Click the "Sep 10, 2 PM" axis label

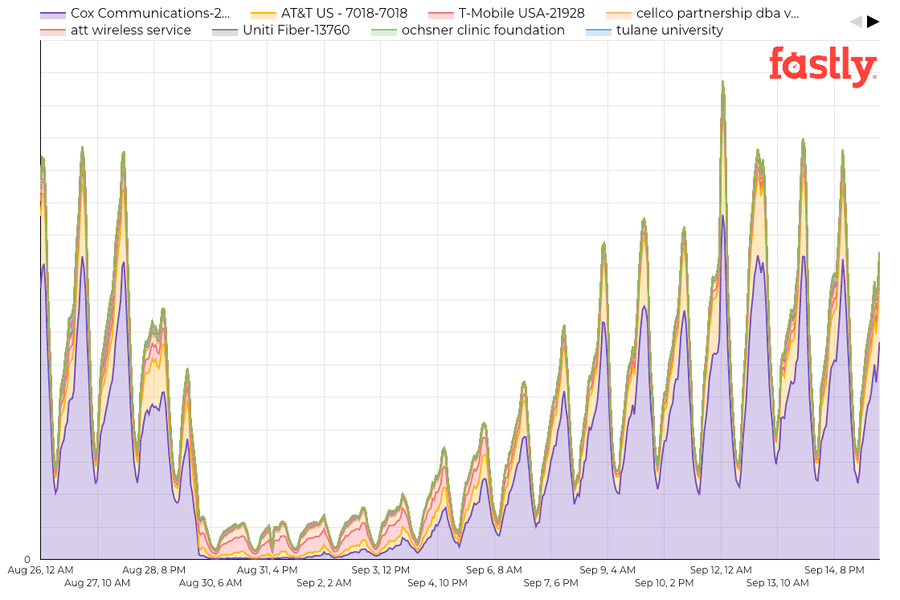click(x=664, y=583)
